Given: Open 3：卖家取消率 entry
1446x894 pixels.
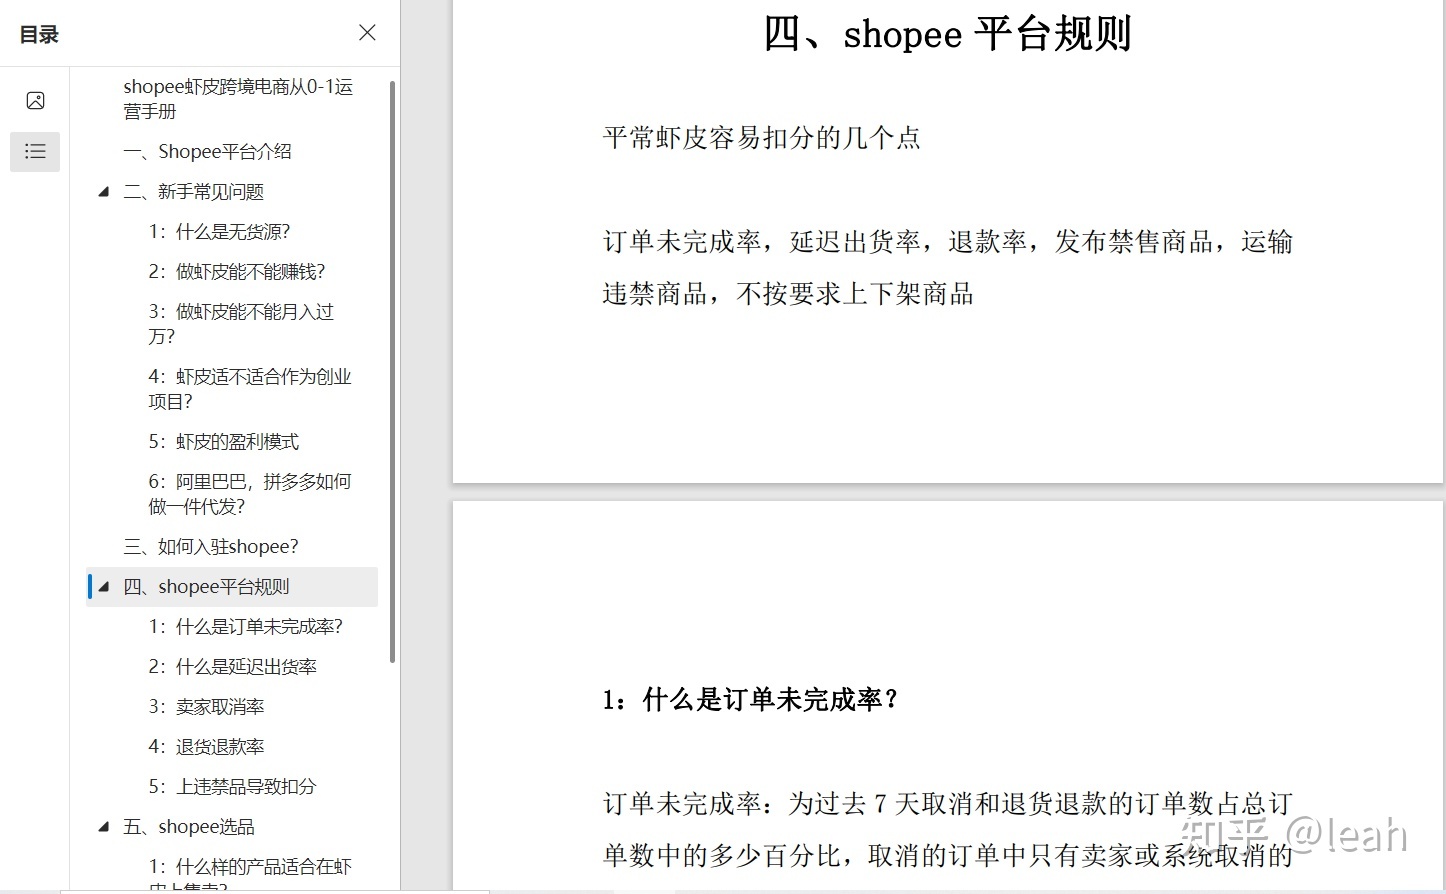Looking at the screenshot, I should (206, 707).
